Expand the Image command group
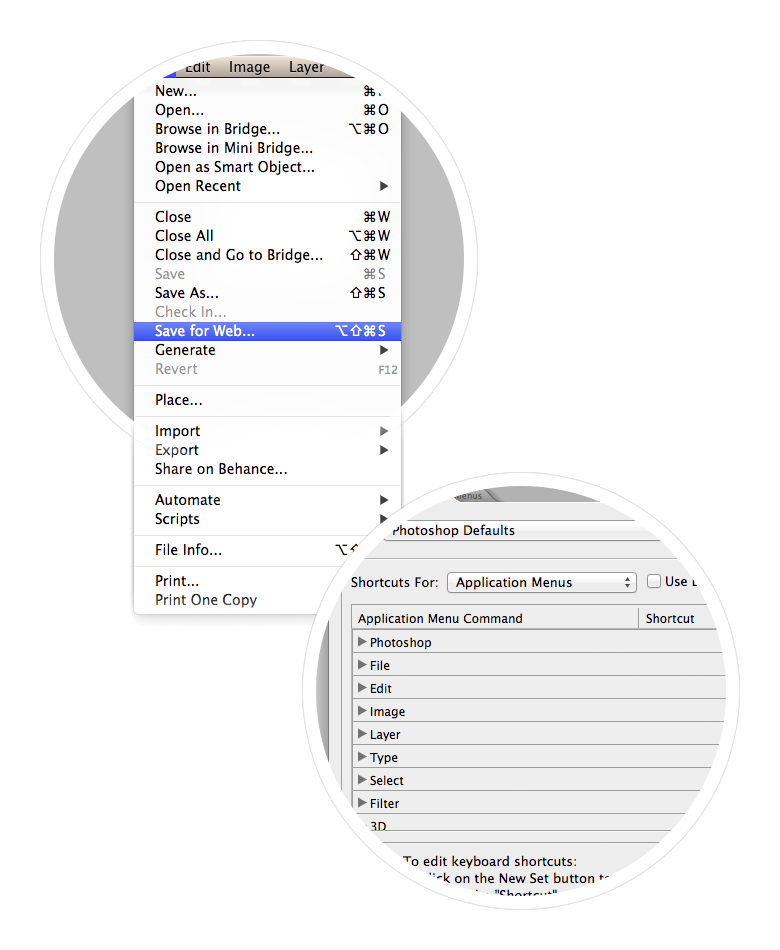Viewport: 780px width, 950px height. 362,711
